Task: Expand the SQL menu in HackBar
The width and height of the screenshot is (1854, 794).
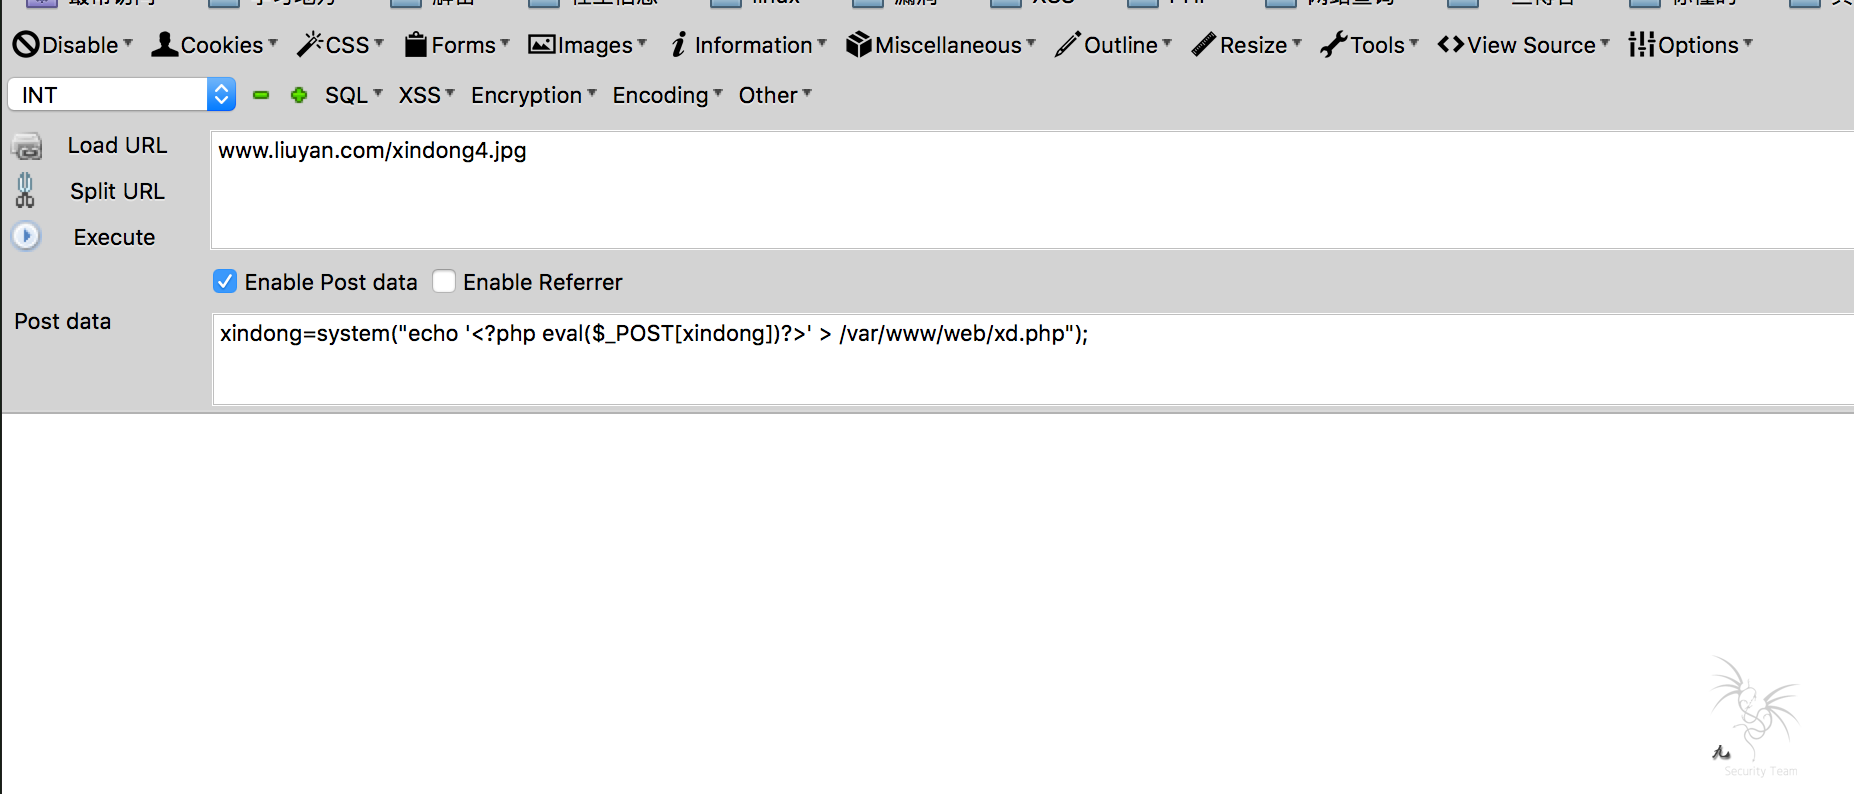Action: point(354,95)
